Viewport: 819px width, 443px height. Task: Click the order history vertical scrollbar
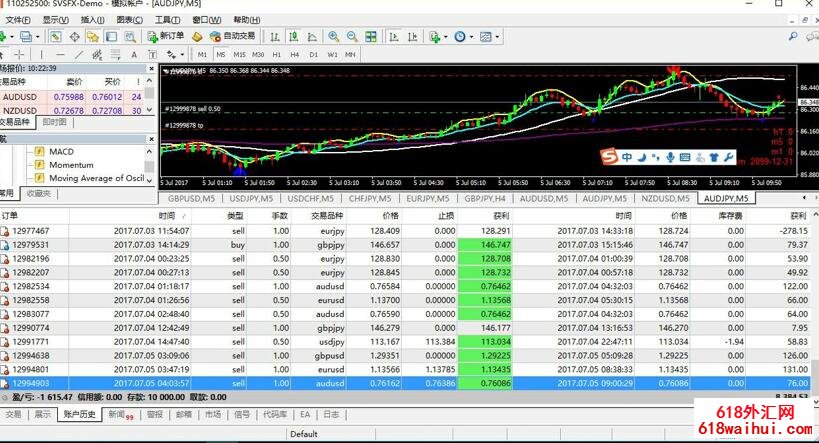click(x=813, y=300)
